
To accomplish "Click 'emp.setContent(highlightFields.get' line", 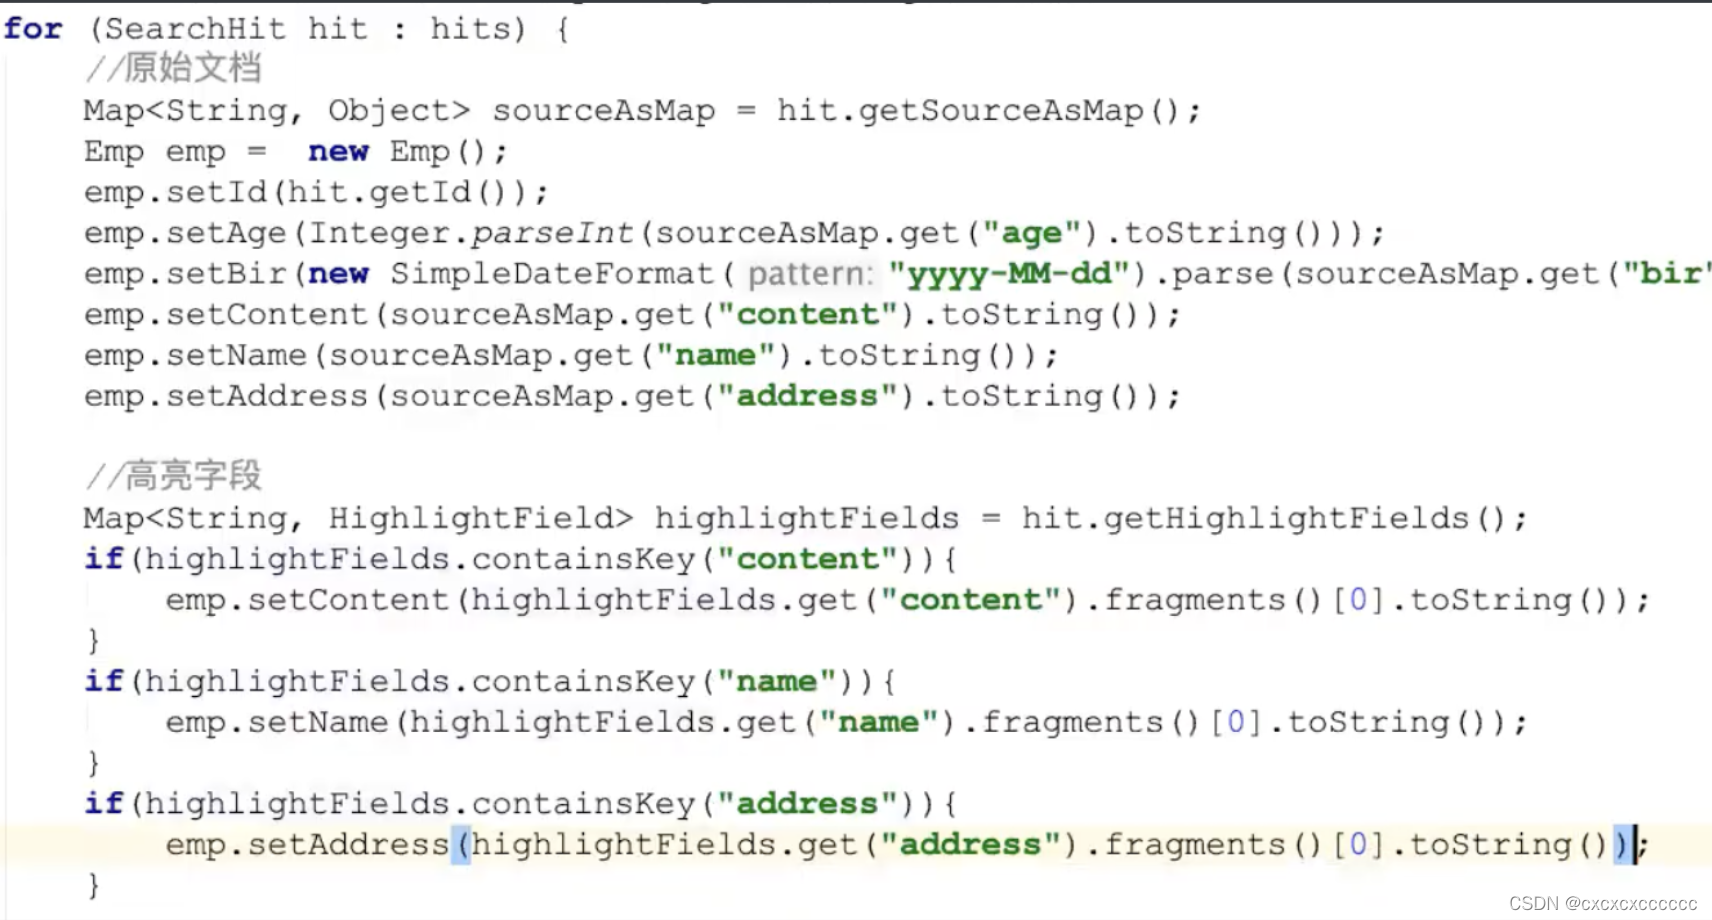I will (x=907, y=600).
